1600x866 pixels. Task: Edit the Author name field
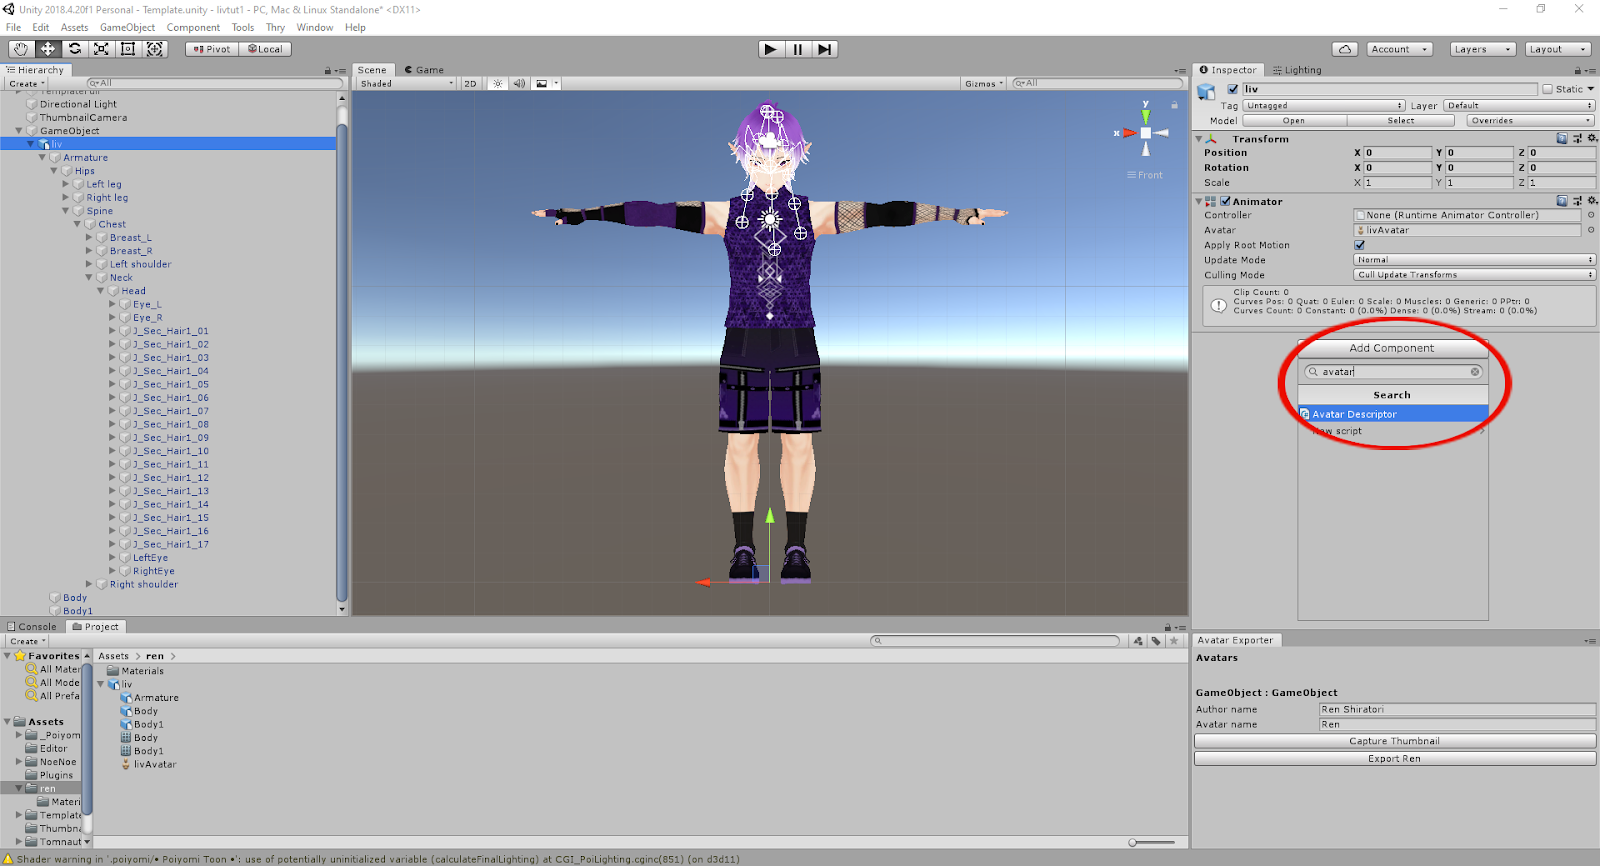pos(1457,709)
